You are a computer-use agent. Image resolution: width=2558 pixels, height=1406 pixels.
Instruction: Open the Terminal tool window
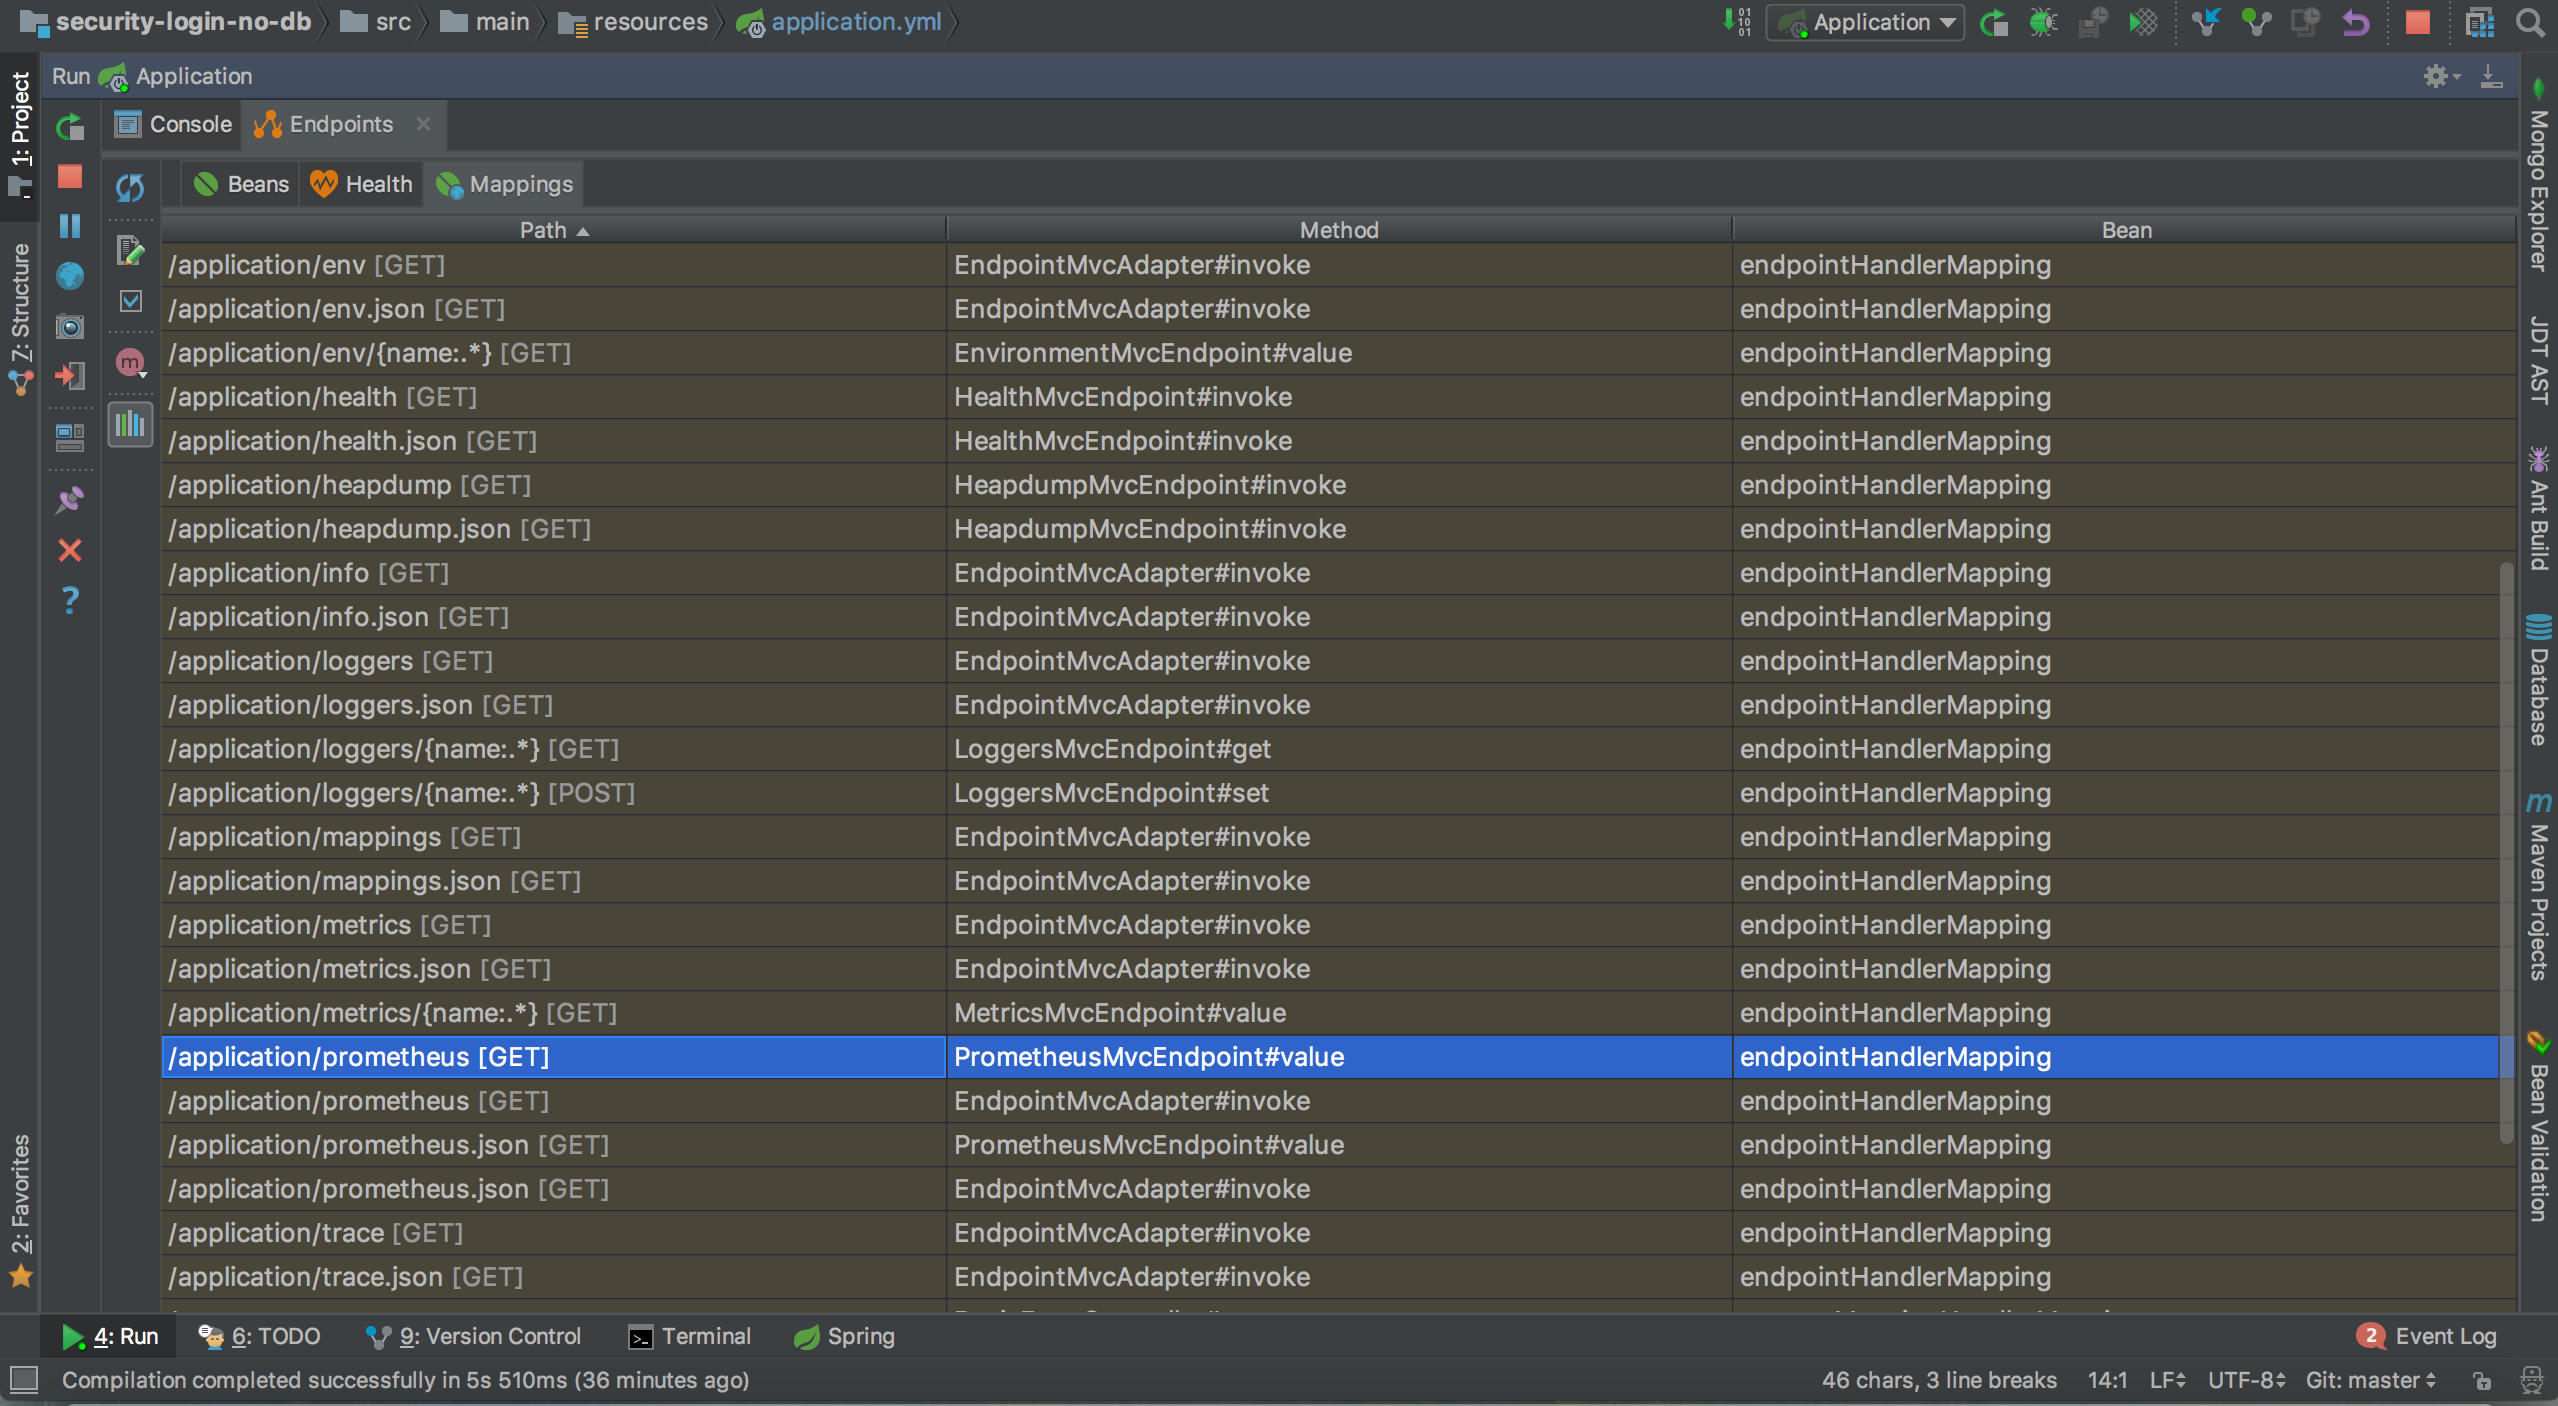click(690, 1336)
